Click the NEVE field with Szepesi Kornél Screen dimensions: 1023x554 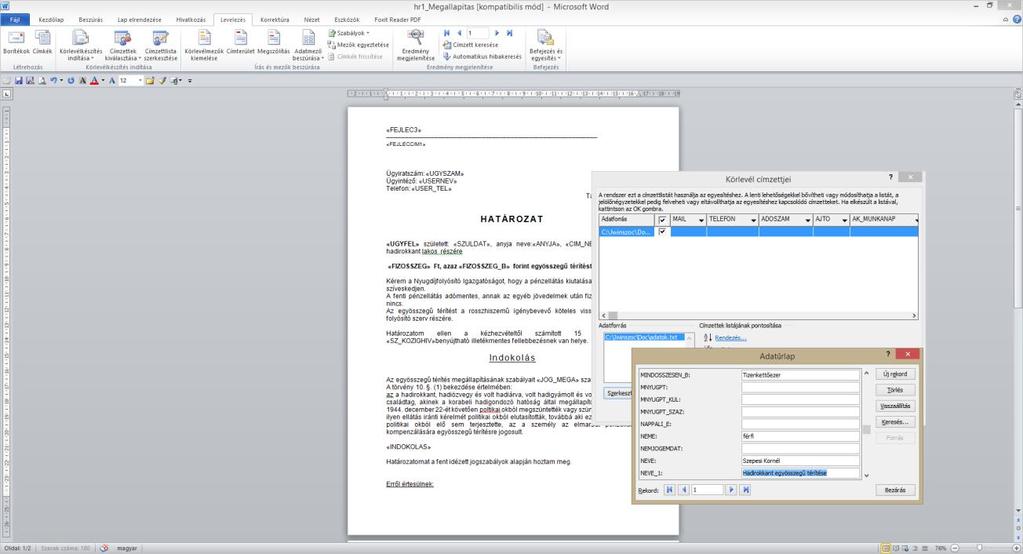800,460
